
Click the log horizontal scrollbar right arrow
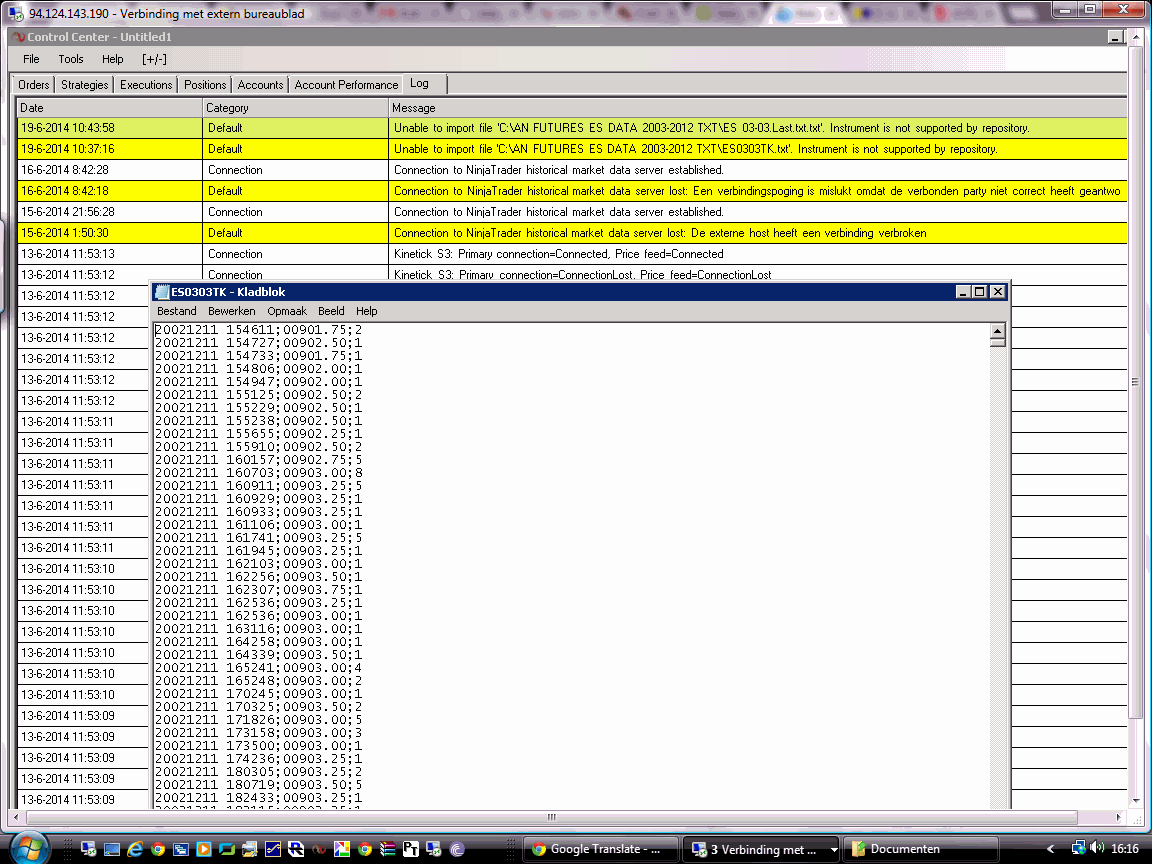pos(1118,817)
